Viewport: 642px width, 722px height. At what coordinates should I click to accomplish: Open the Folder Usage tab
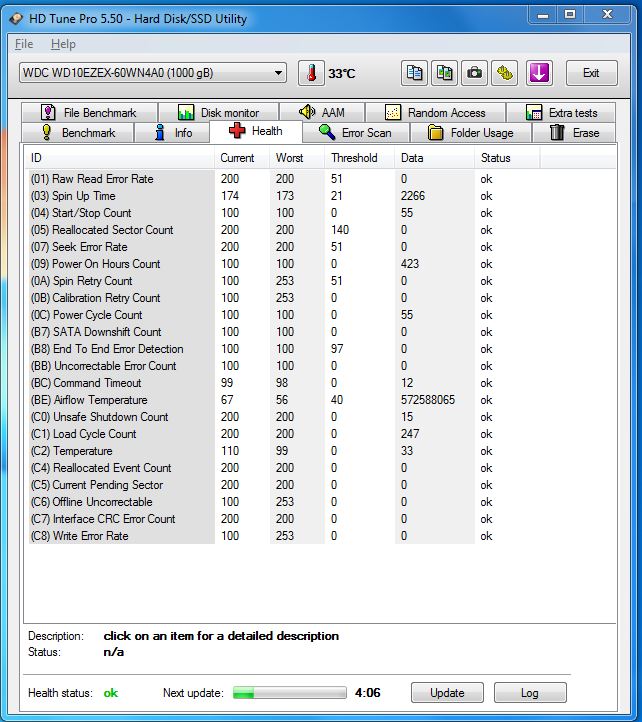coord(471,133)
